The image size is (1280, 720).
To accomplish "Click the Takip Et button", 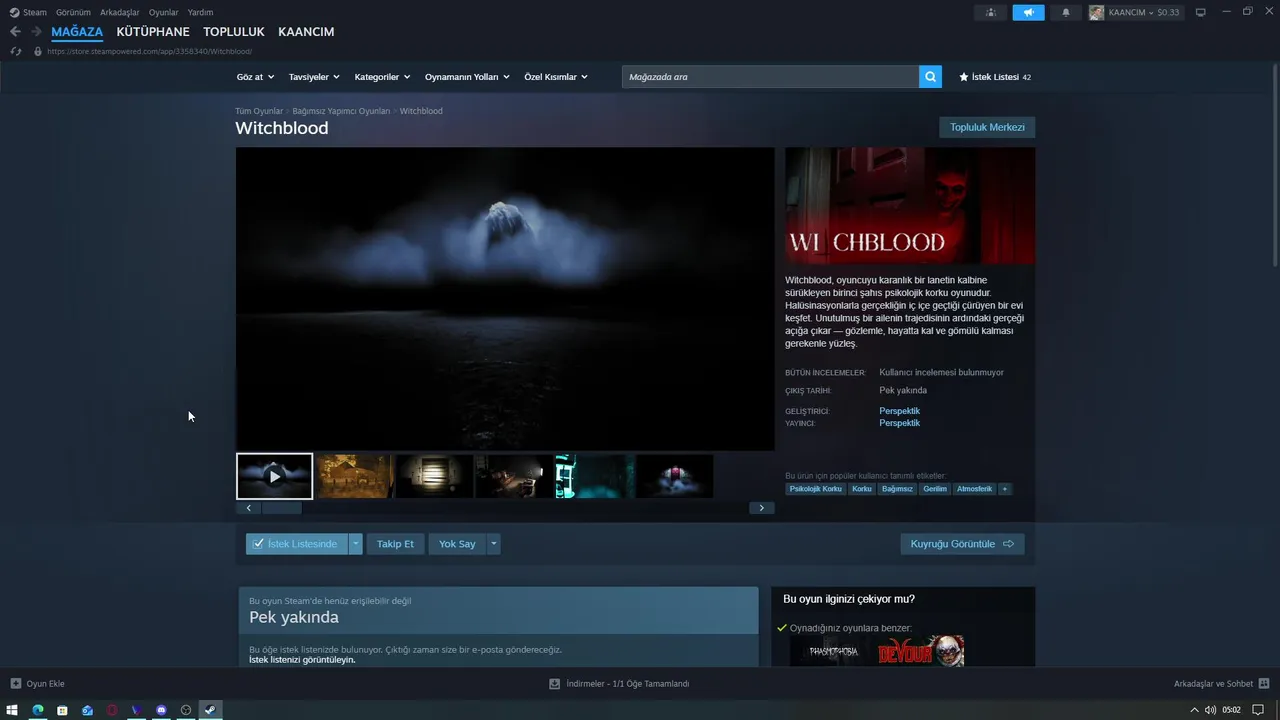I will click(395, 544).
